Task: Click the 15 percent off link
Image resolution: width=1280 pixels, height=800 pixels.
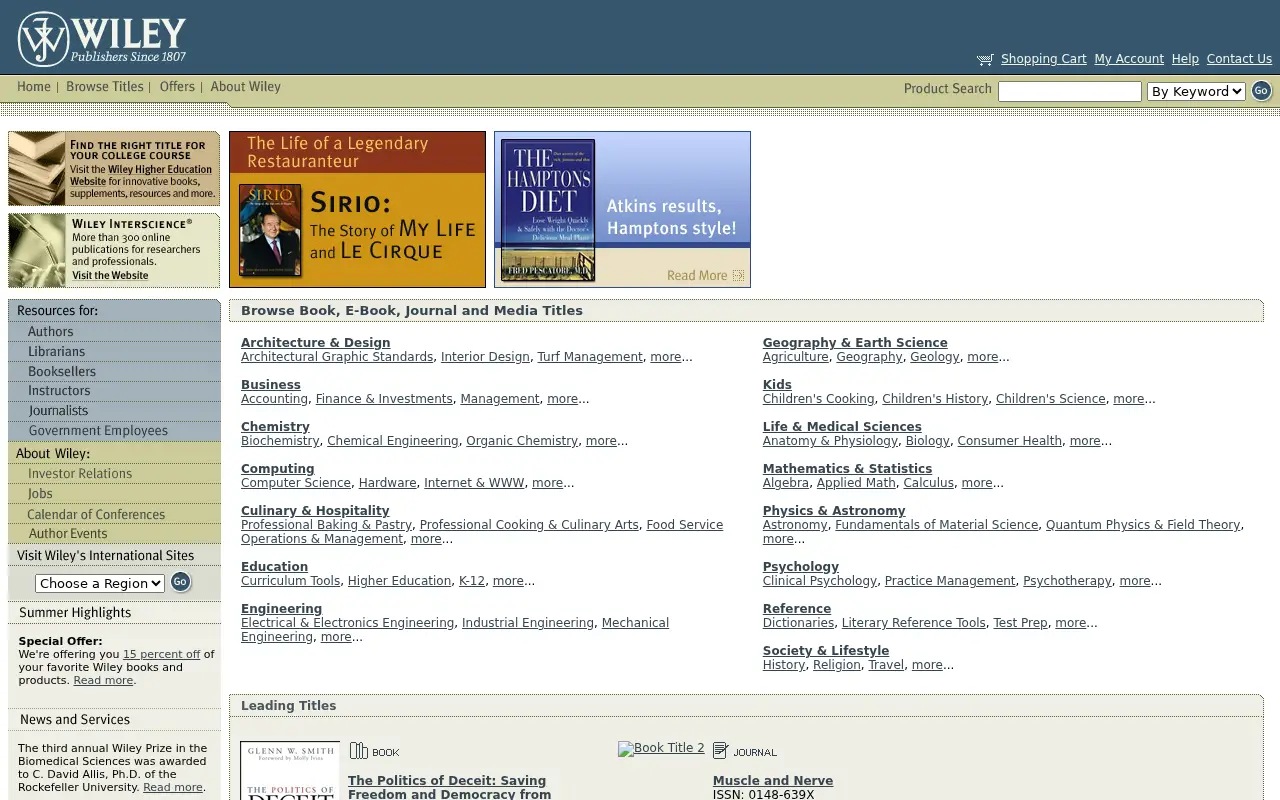Action: (x=161, y=654)
